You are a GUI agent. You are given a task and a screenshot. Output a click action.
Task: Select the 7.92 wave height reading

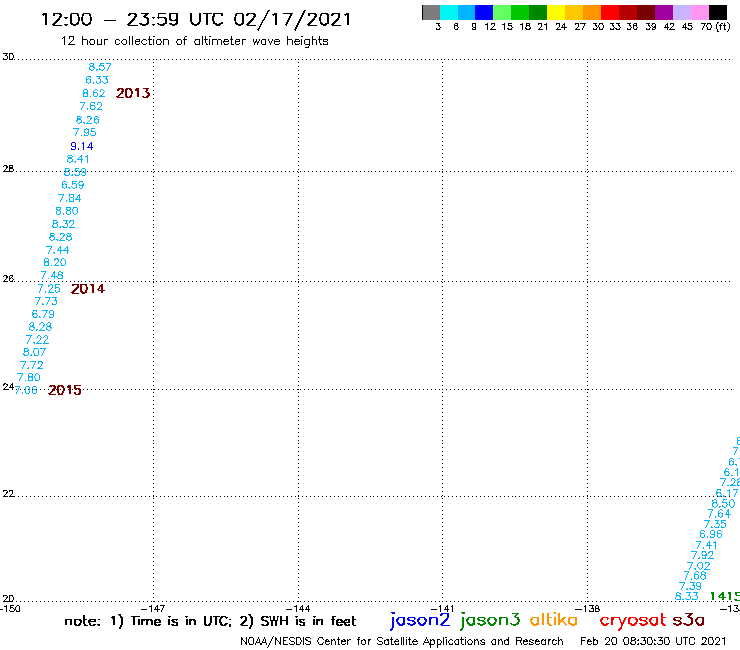coord(702,555)
